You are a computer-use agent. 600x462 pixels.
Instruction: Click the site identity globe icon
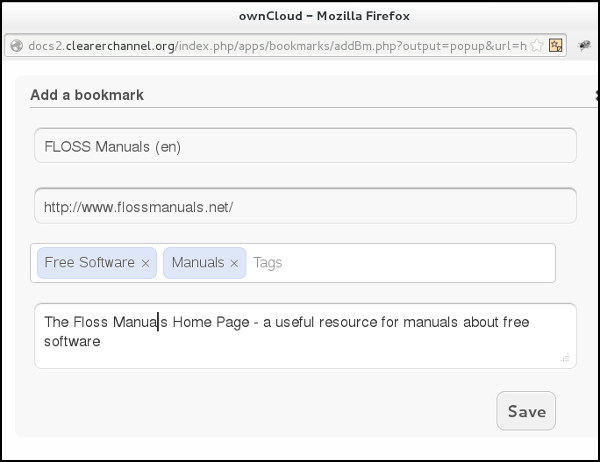(x=15, y=45)
